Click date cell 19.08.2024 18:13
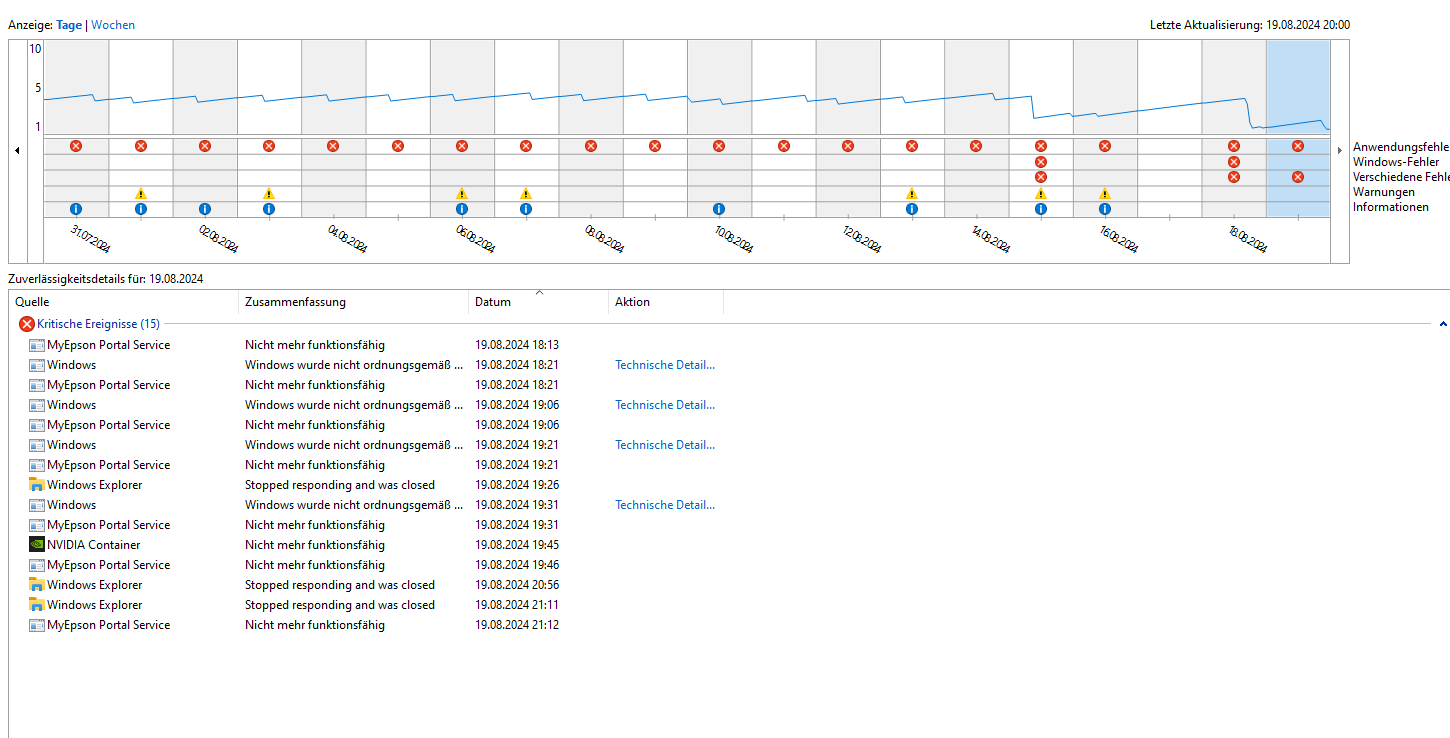Screen dimensions: 1450x738 (x=517, y=345)
